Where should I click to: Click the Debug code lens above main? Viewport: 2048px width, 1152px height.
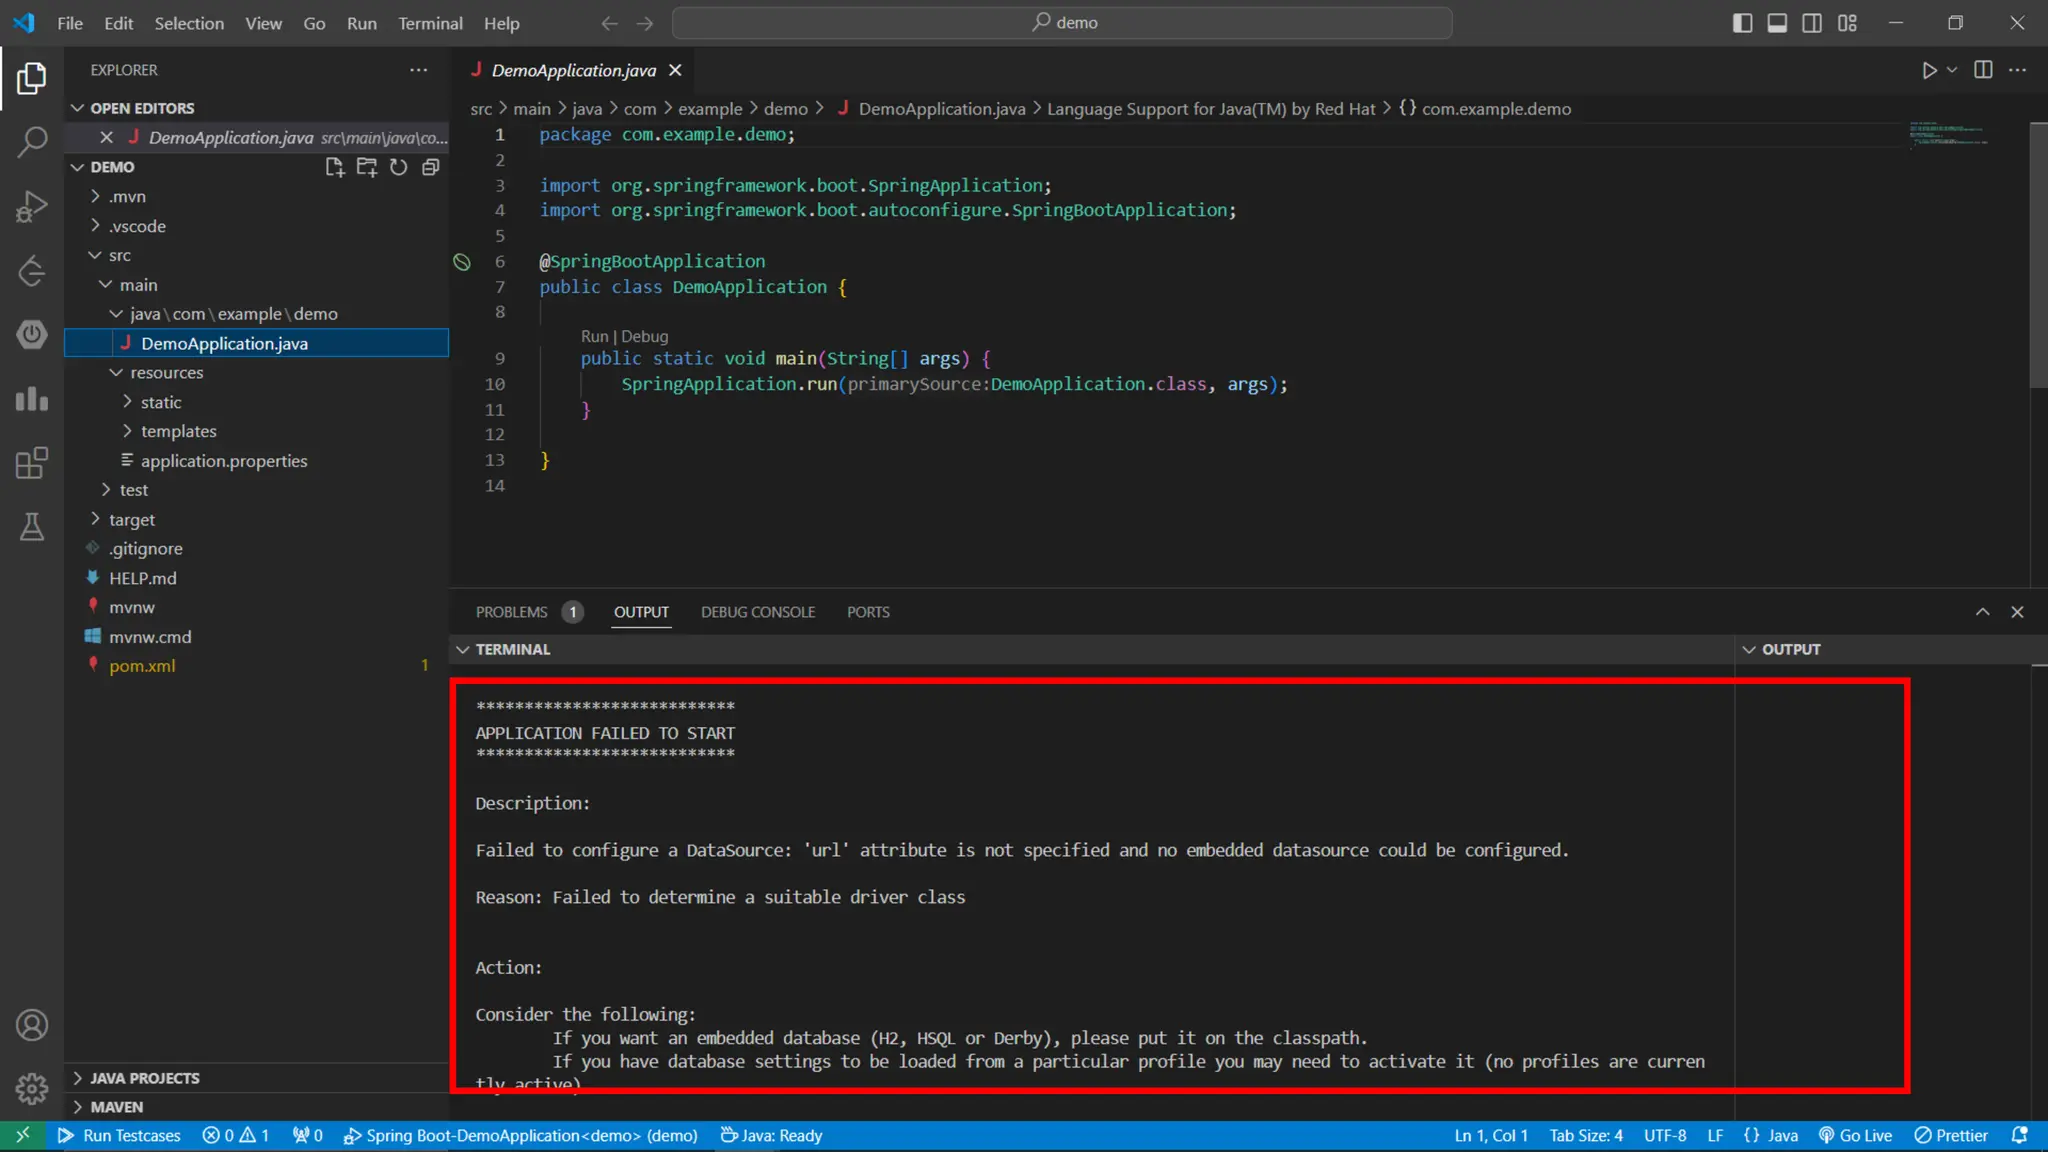(x=645, y=336)
